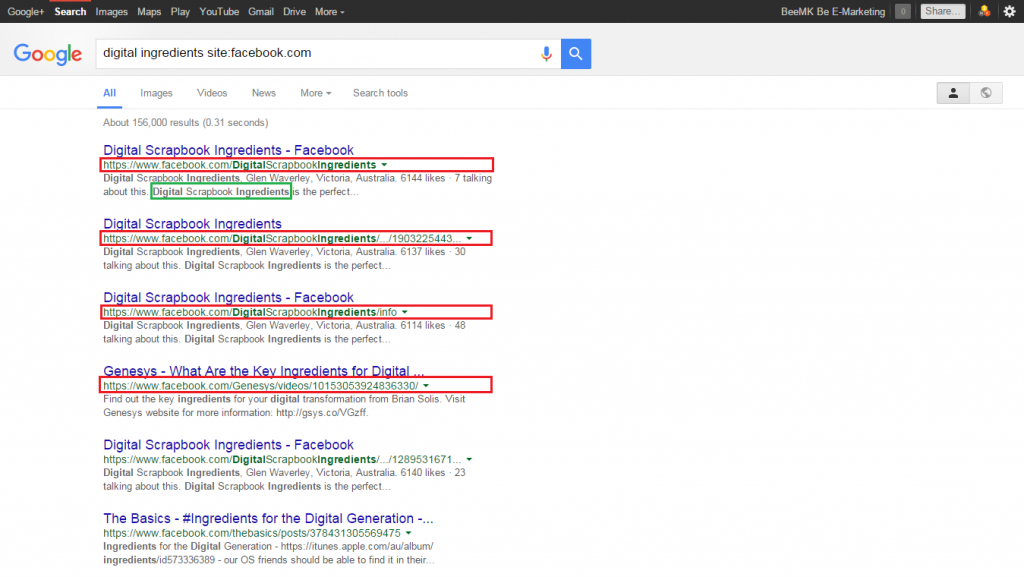Expand the More dropdown under search box
The width and height of the screenshot is (1024, 577).
tap(315, 93)
